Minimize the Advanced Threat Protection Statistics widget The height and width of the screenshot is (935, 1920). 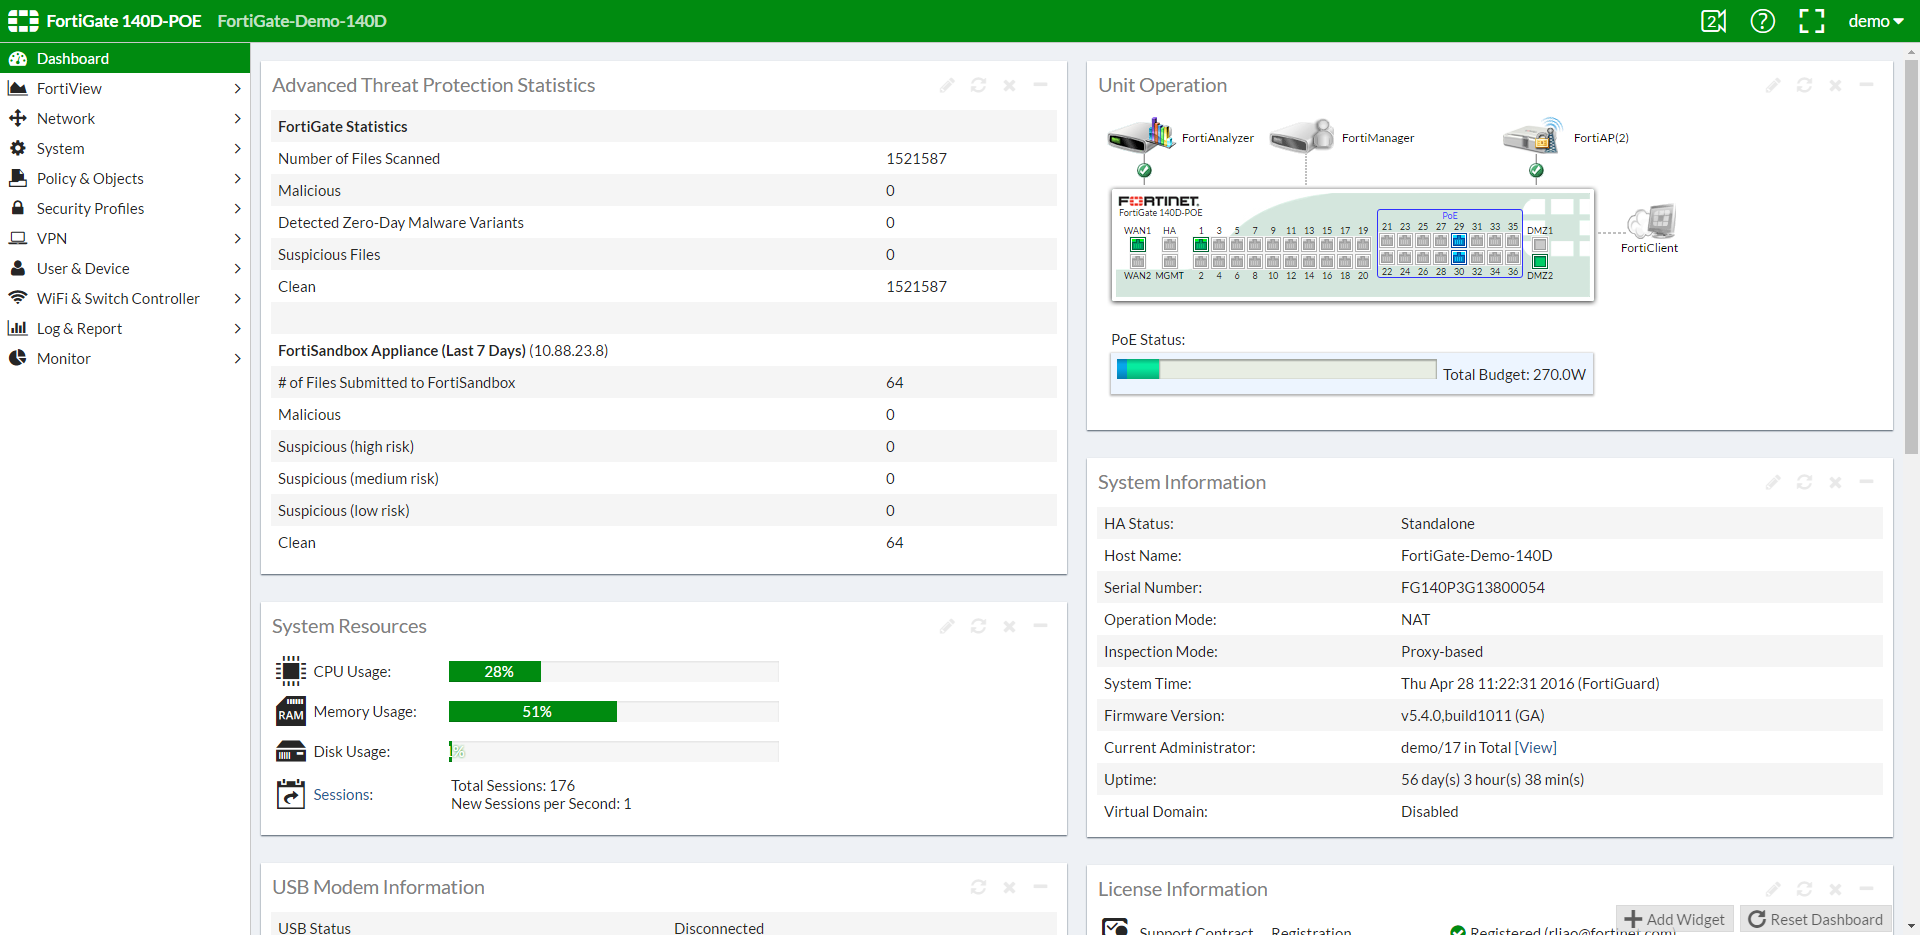click(x=1040, y=85)
